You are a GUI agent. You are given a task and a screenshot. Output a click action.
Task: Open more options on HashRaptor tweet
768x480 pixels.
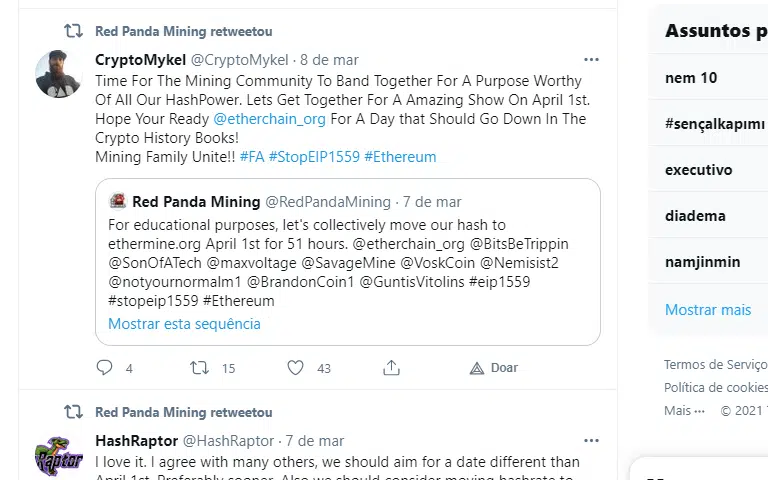pyautogui.click(x=591, y=441)
